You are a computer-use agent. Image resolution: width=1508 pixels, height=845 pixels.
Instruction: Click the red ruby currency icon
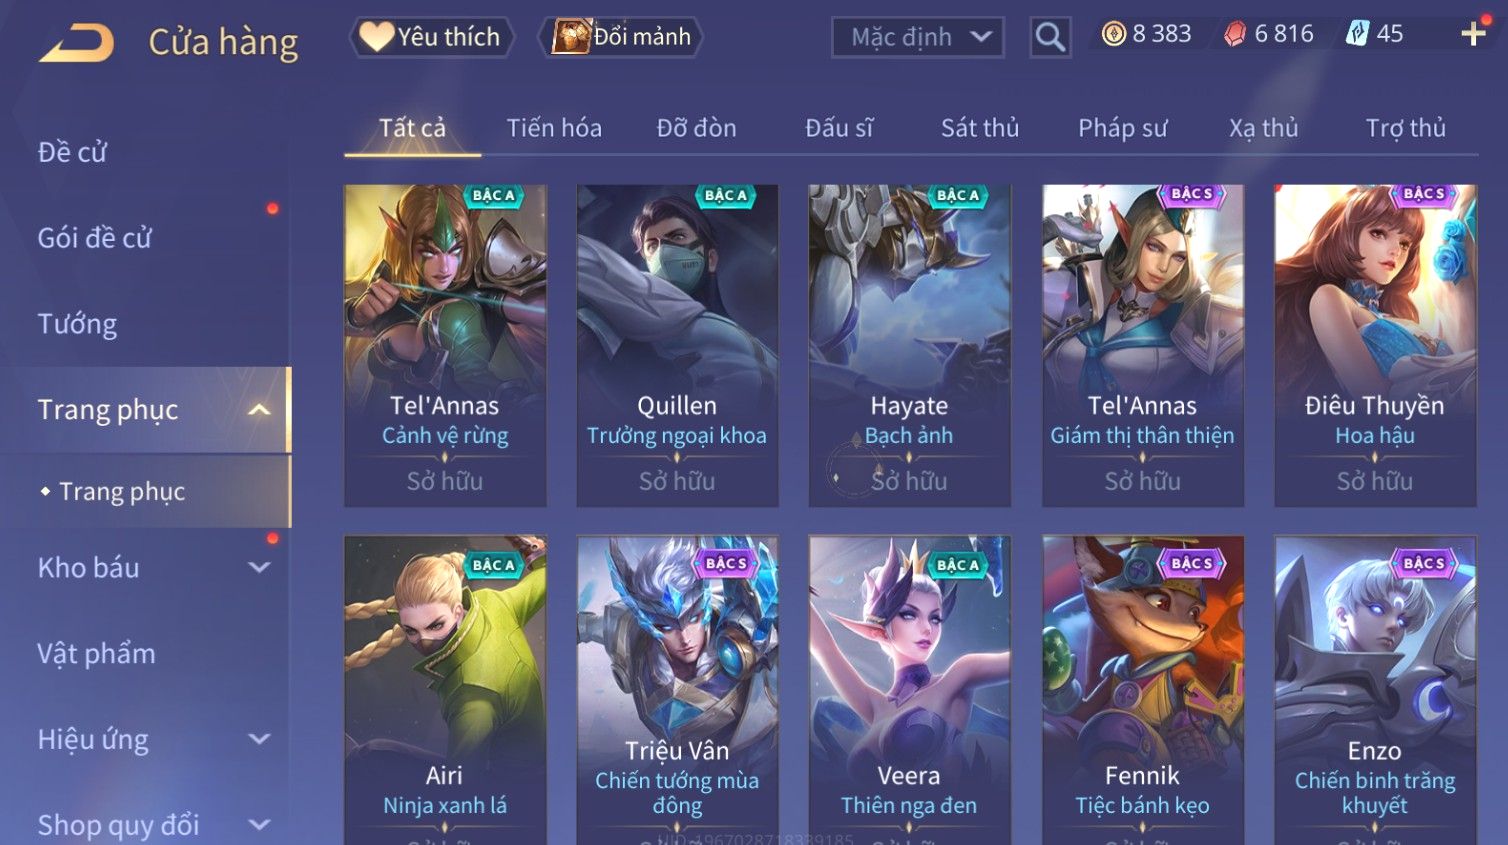point(1235,35)
